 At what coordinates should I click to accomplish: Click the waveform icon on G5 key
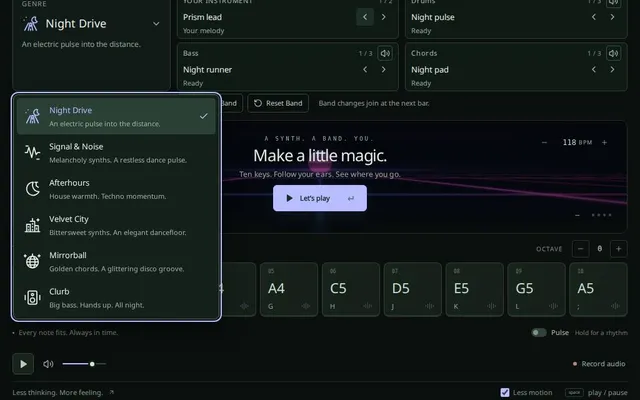(553, 306)
